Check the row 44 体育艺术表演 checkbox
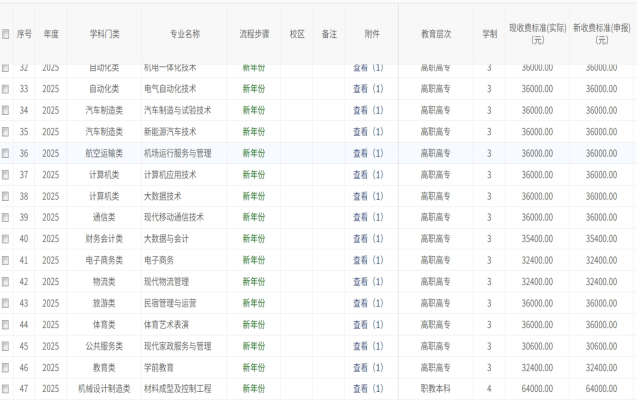The image size is (637, 400). coord(6,324)
